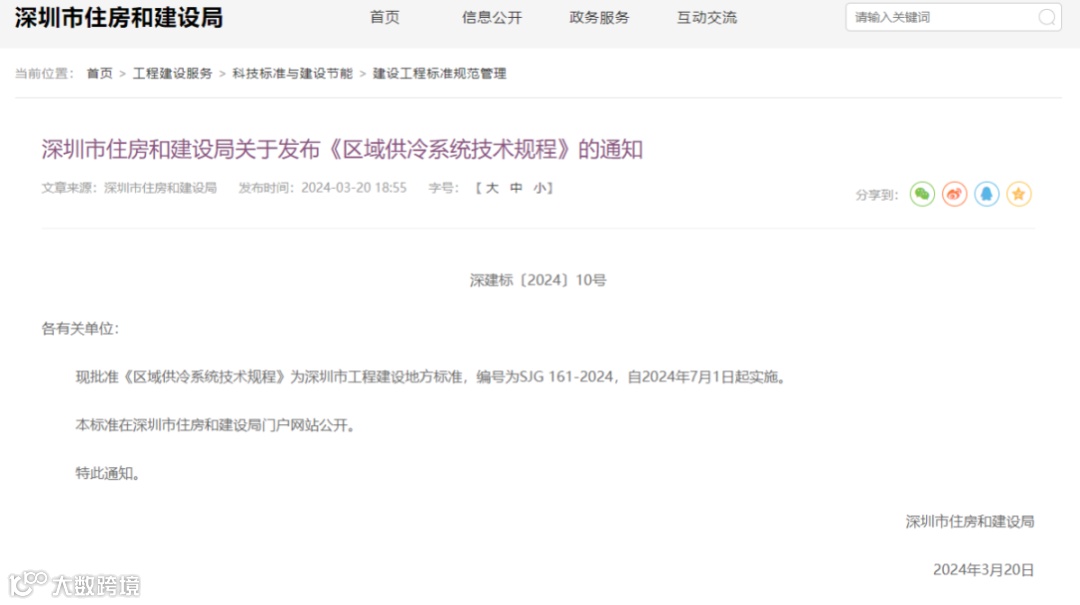Click the search magnifier icon

point(1046,17)
